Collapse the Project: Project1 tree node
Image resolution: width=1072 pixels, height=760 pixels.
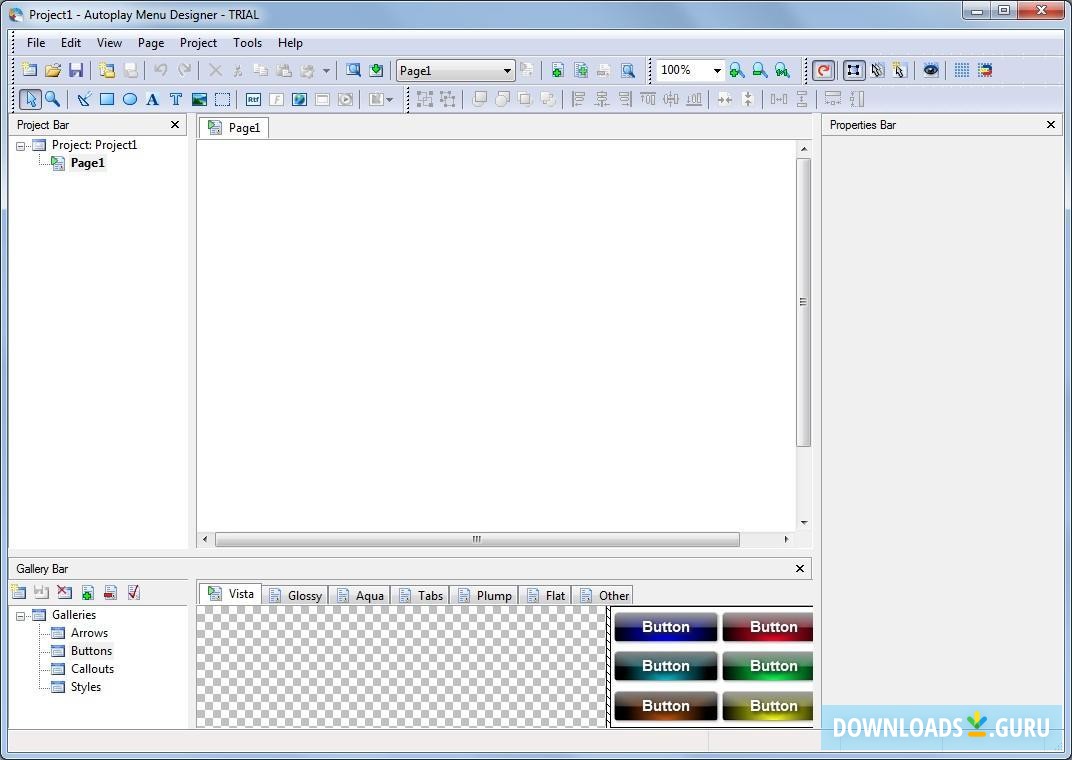(21, 146)
